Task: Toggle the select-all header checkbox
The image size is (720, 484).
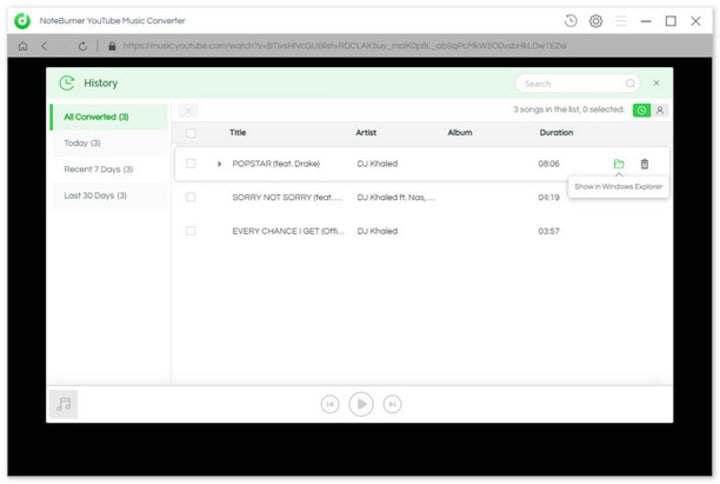Action: point(191,133)
